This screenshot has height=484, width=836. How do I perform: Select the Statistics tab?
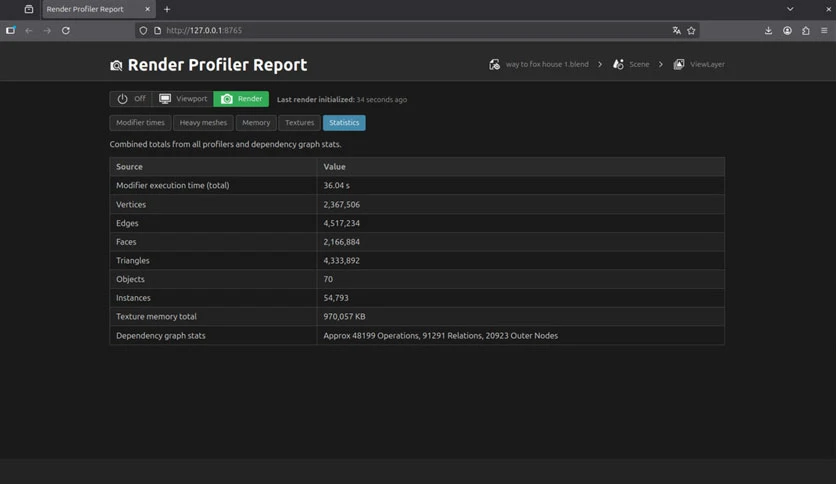(344, 123)
